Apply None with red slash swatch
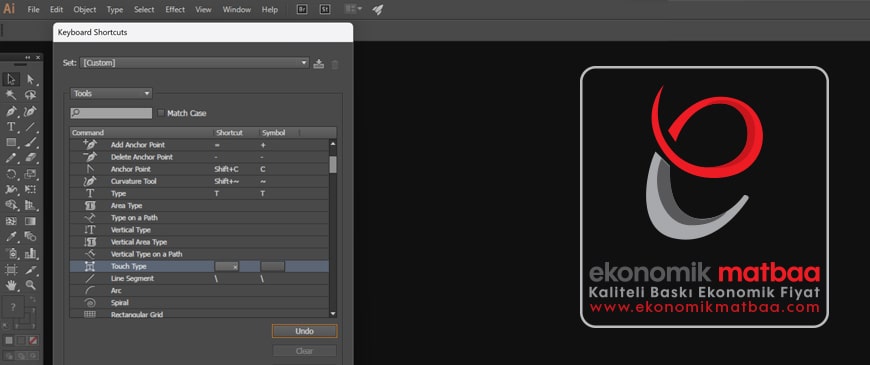The image size is (870, 365). (x=33, y=340)
